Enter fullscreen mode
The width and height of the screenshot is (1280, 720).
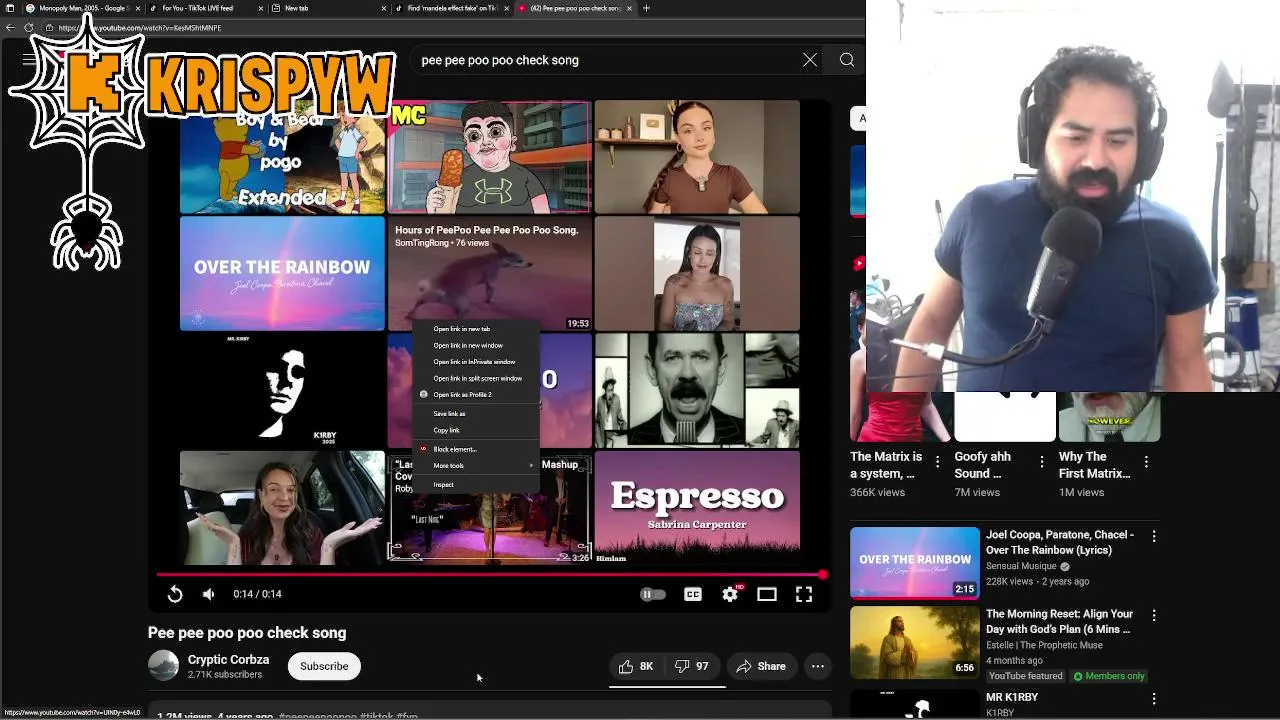coord(804,594)
